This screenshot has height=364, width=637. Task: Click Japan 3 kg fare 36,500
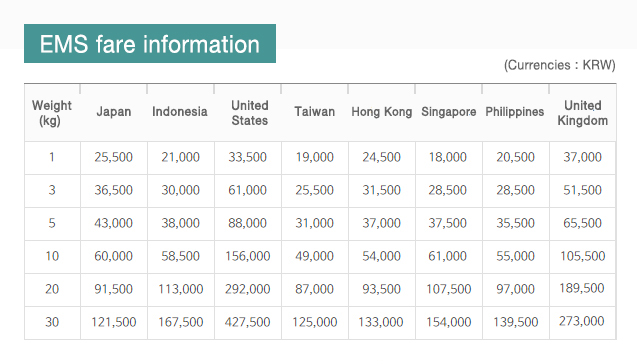(x=113, y=190)
